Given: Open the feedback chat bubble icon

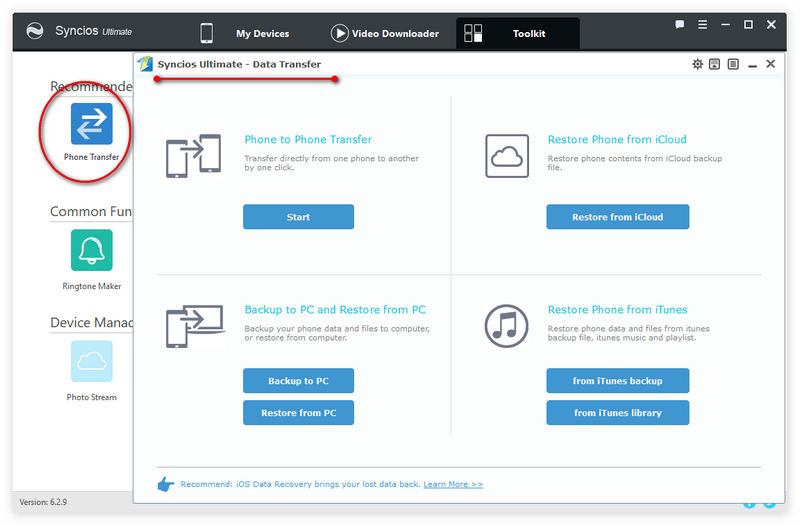Looking at the screenshot, I should (x=680, y=24).
